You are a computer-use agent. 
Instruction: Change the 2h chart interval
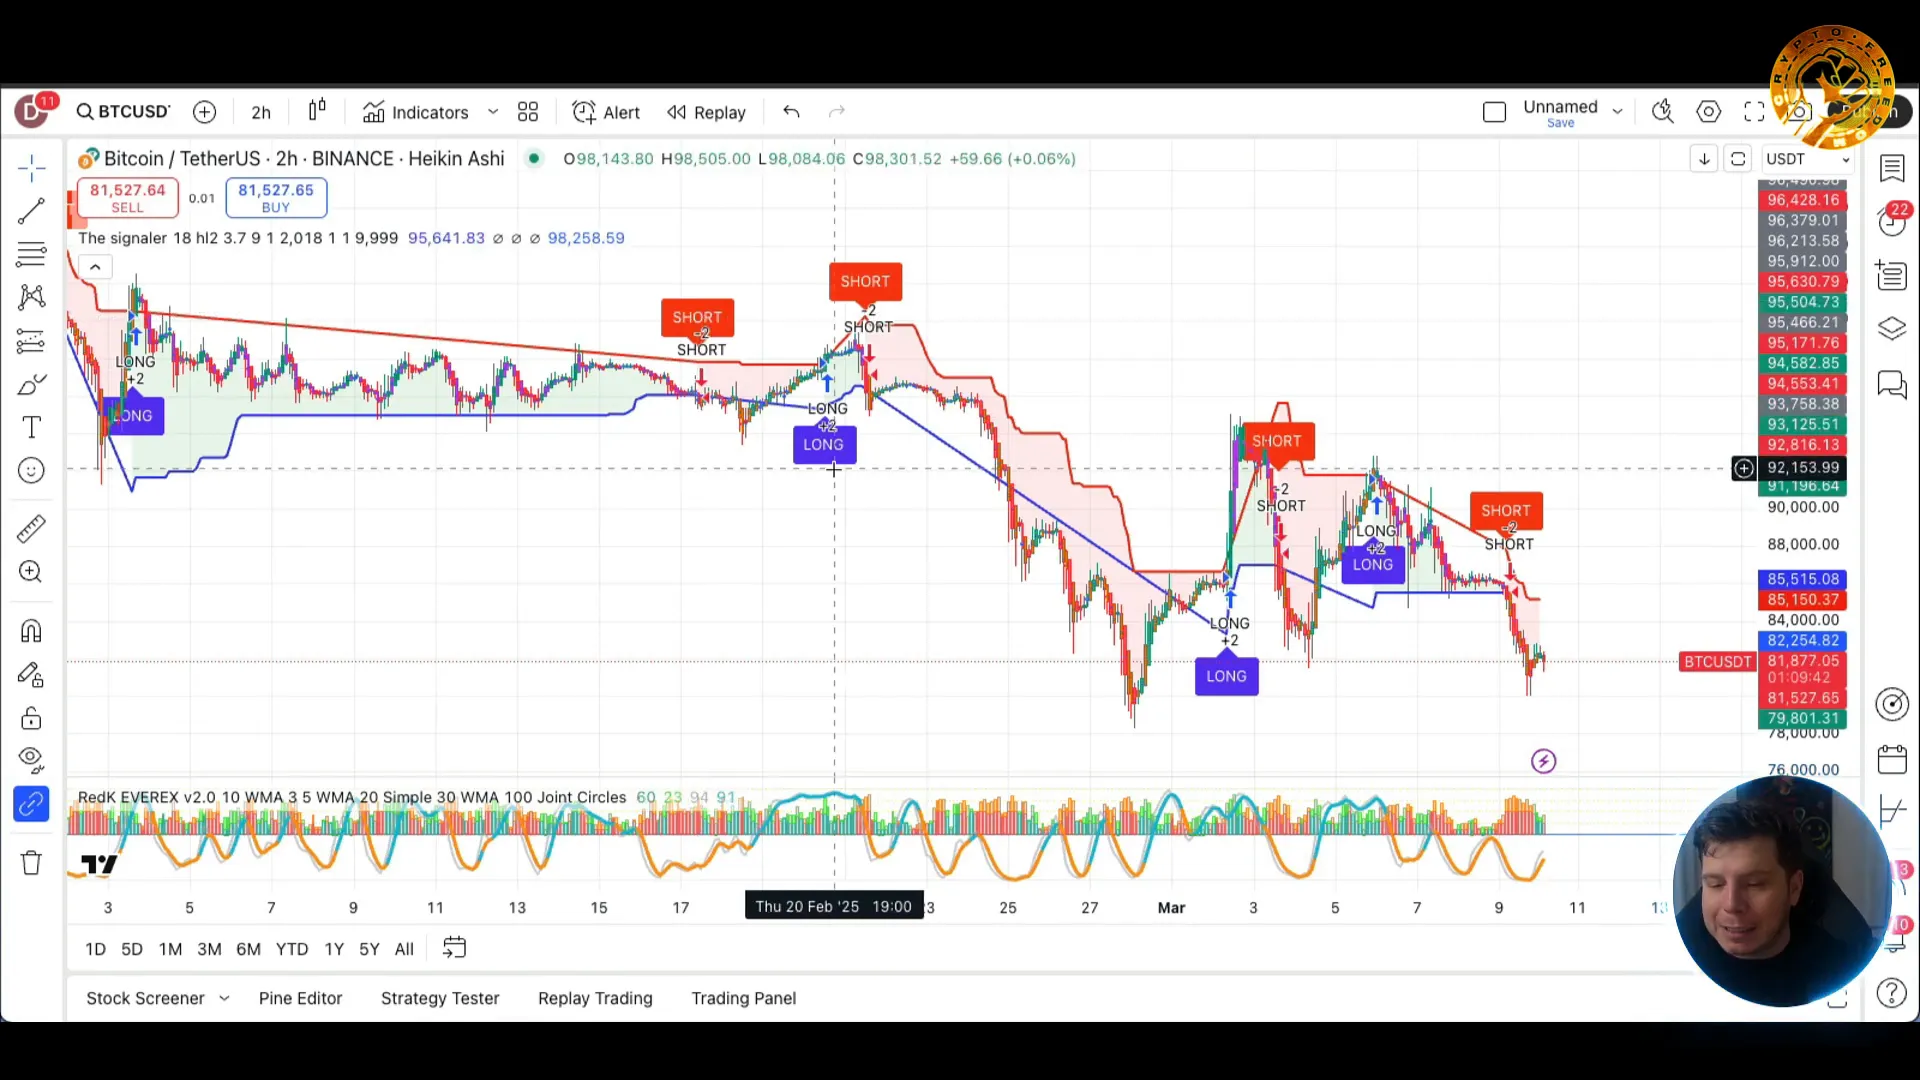coord(261,112)
